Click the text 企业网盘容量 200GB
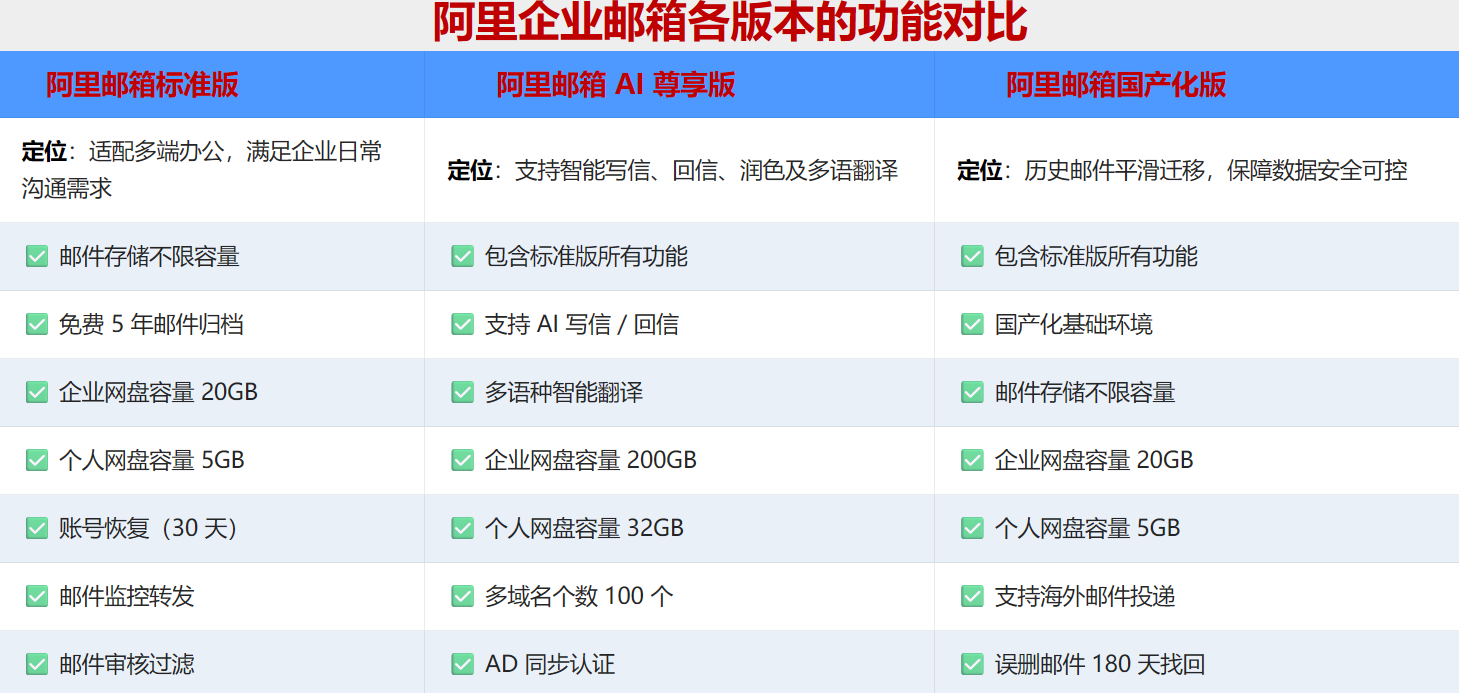The height and width of the screenshot is (693, 1459). [x=591, y=460]
